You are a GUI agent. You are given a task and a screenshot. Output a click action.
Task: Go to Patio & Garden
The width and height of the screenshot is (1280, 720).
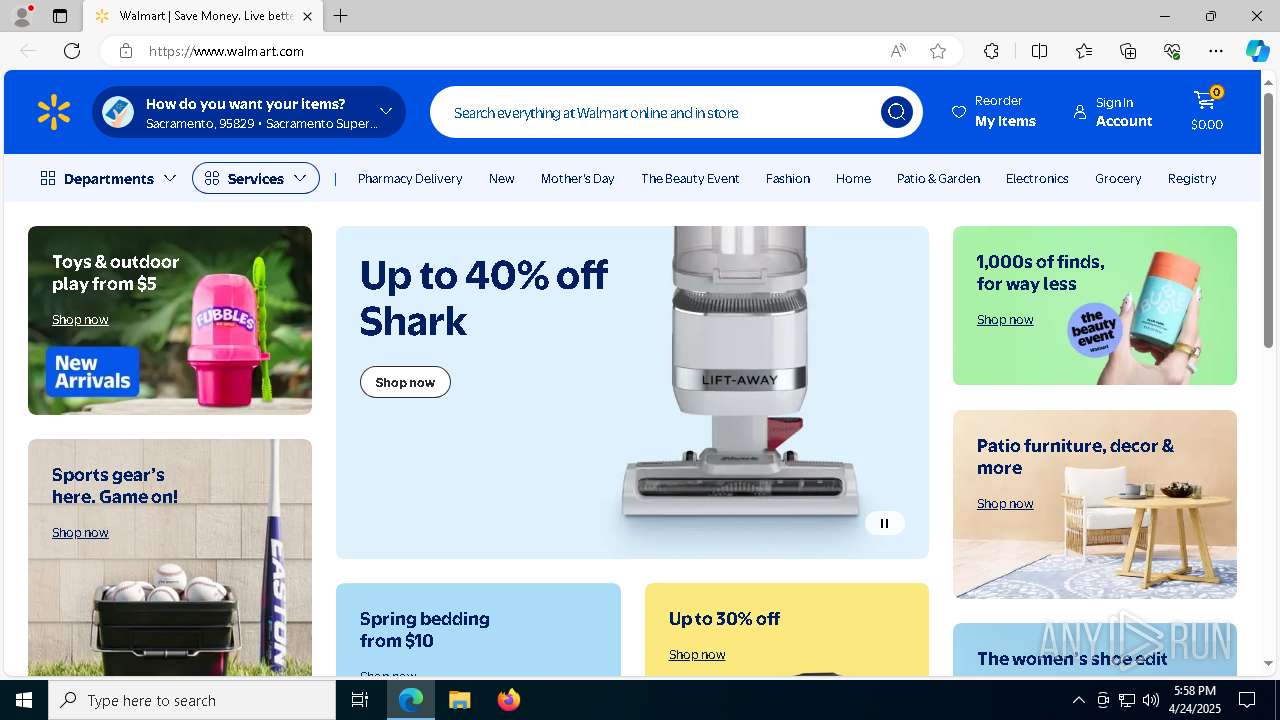(938, 178)
